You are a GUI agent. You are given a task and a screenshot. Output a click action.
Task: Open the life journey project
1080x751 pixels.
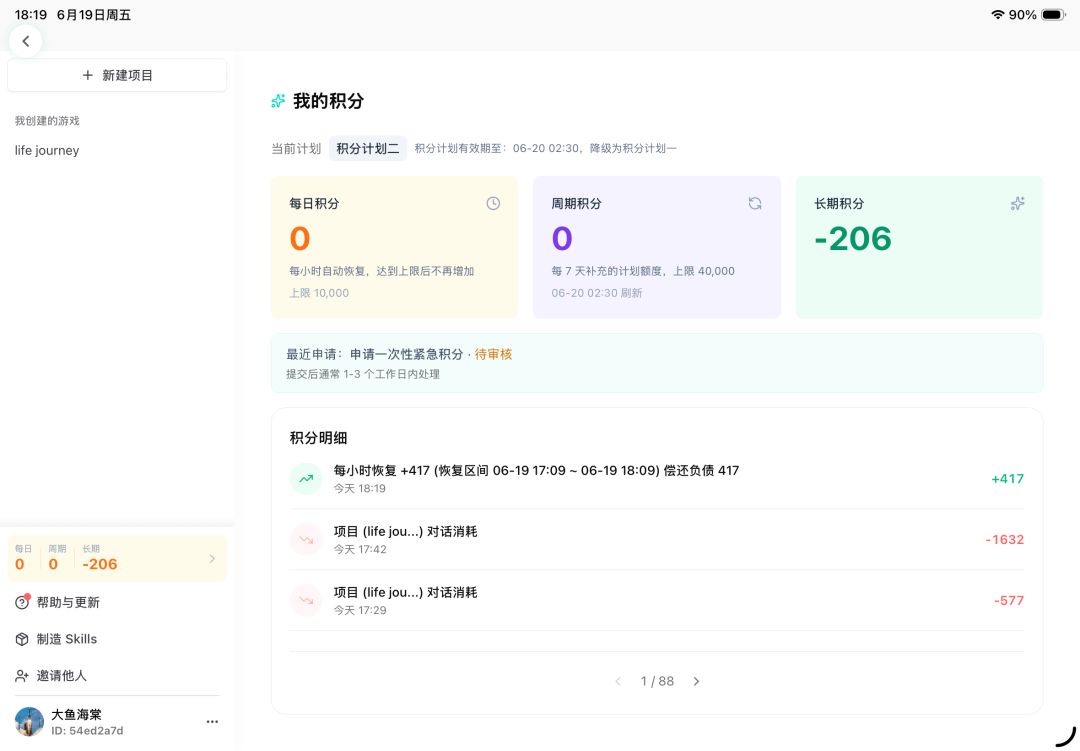(47, 150)
